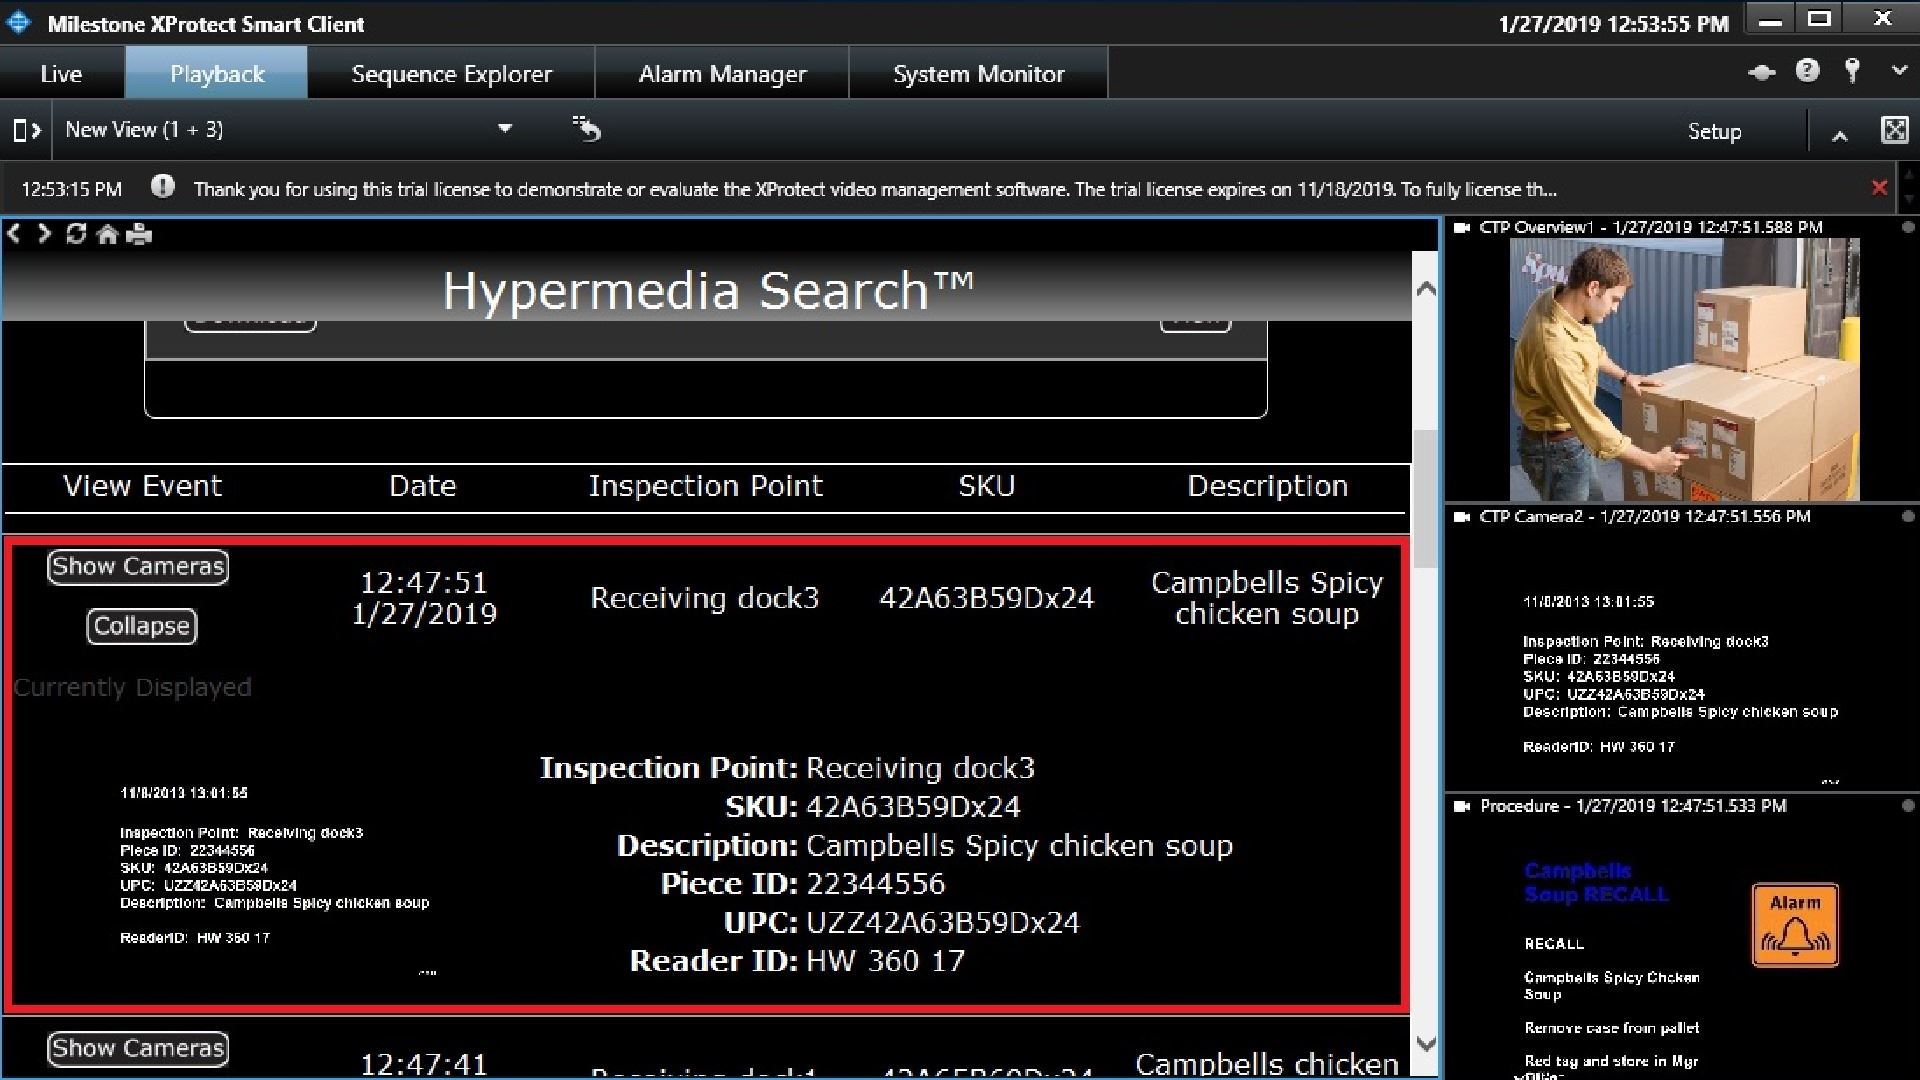Click the Description column header
The image size is (1920, 1080).
pos(1267,486)
